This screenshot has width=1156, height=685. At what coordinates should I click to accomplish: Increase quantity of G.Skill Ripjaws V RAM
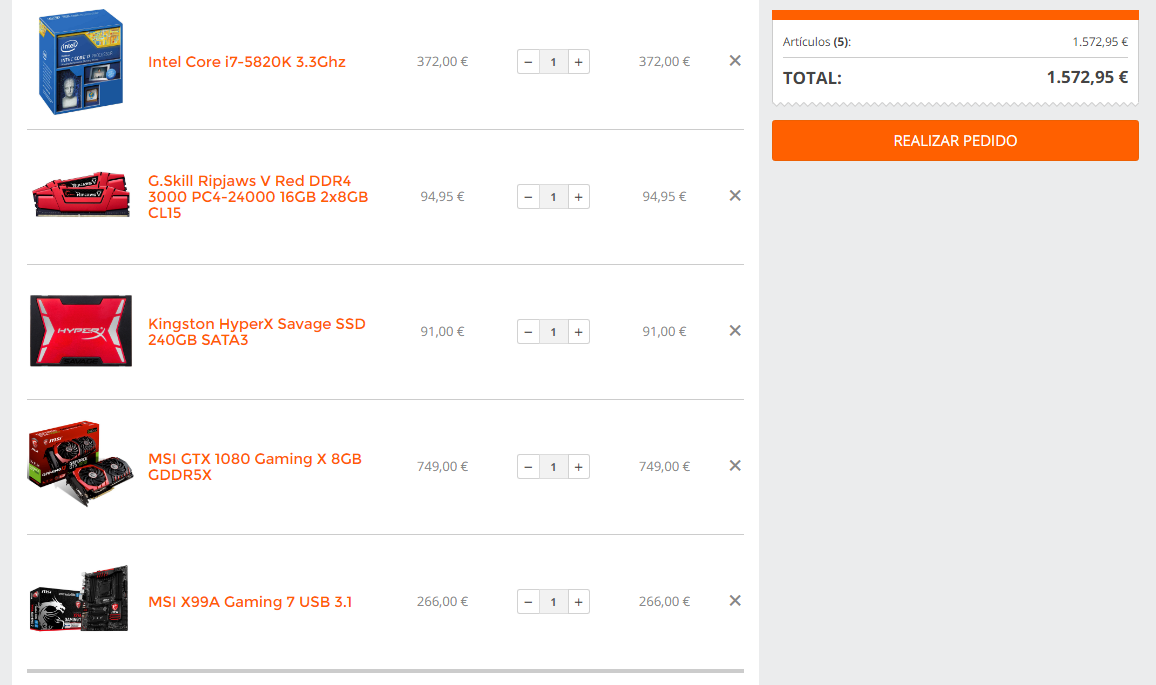[x=579, y=197]
